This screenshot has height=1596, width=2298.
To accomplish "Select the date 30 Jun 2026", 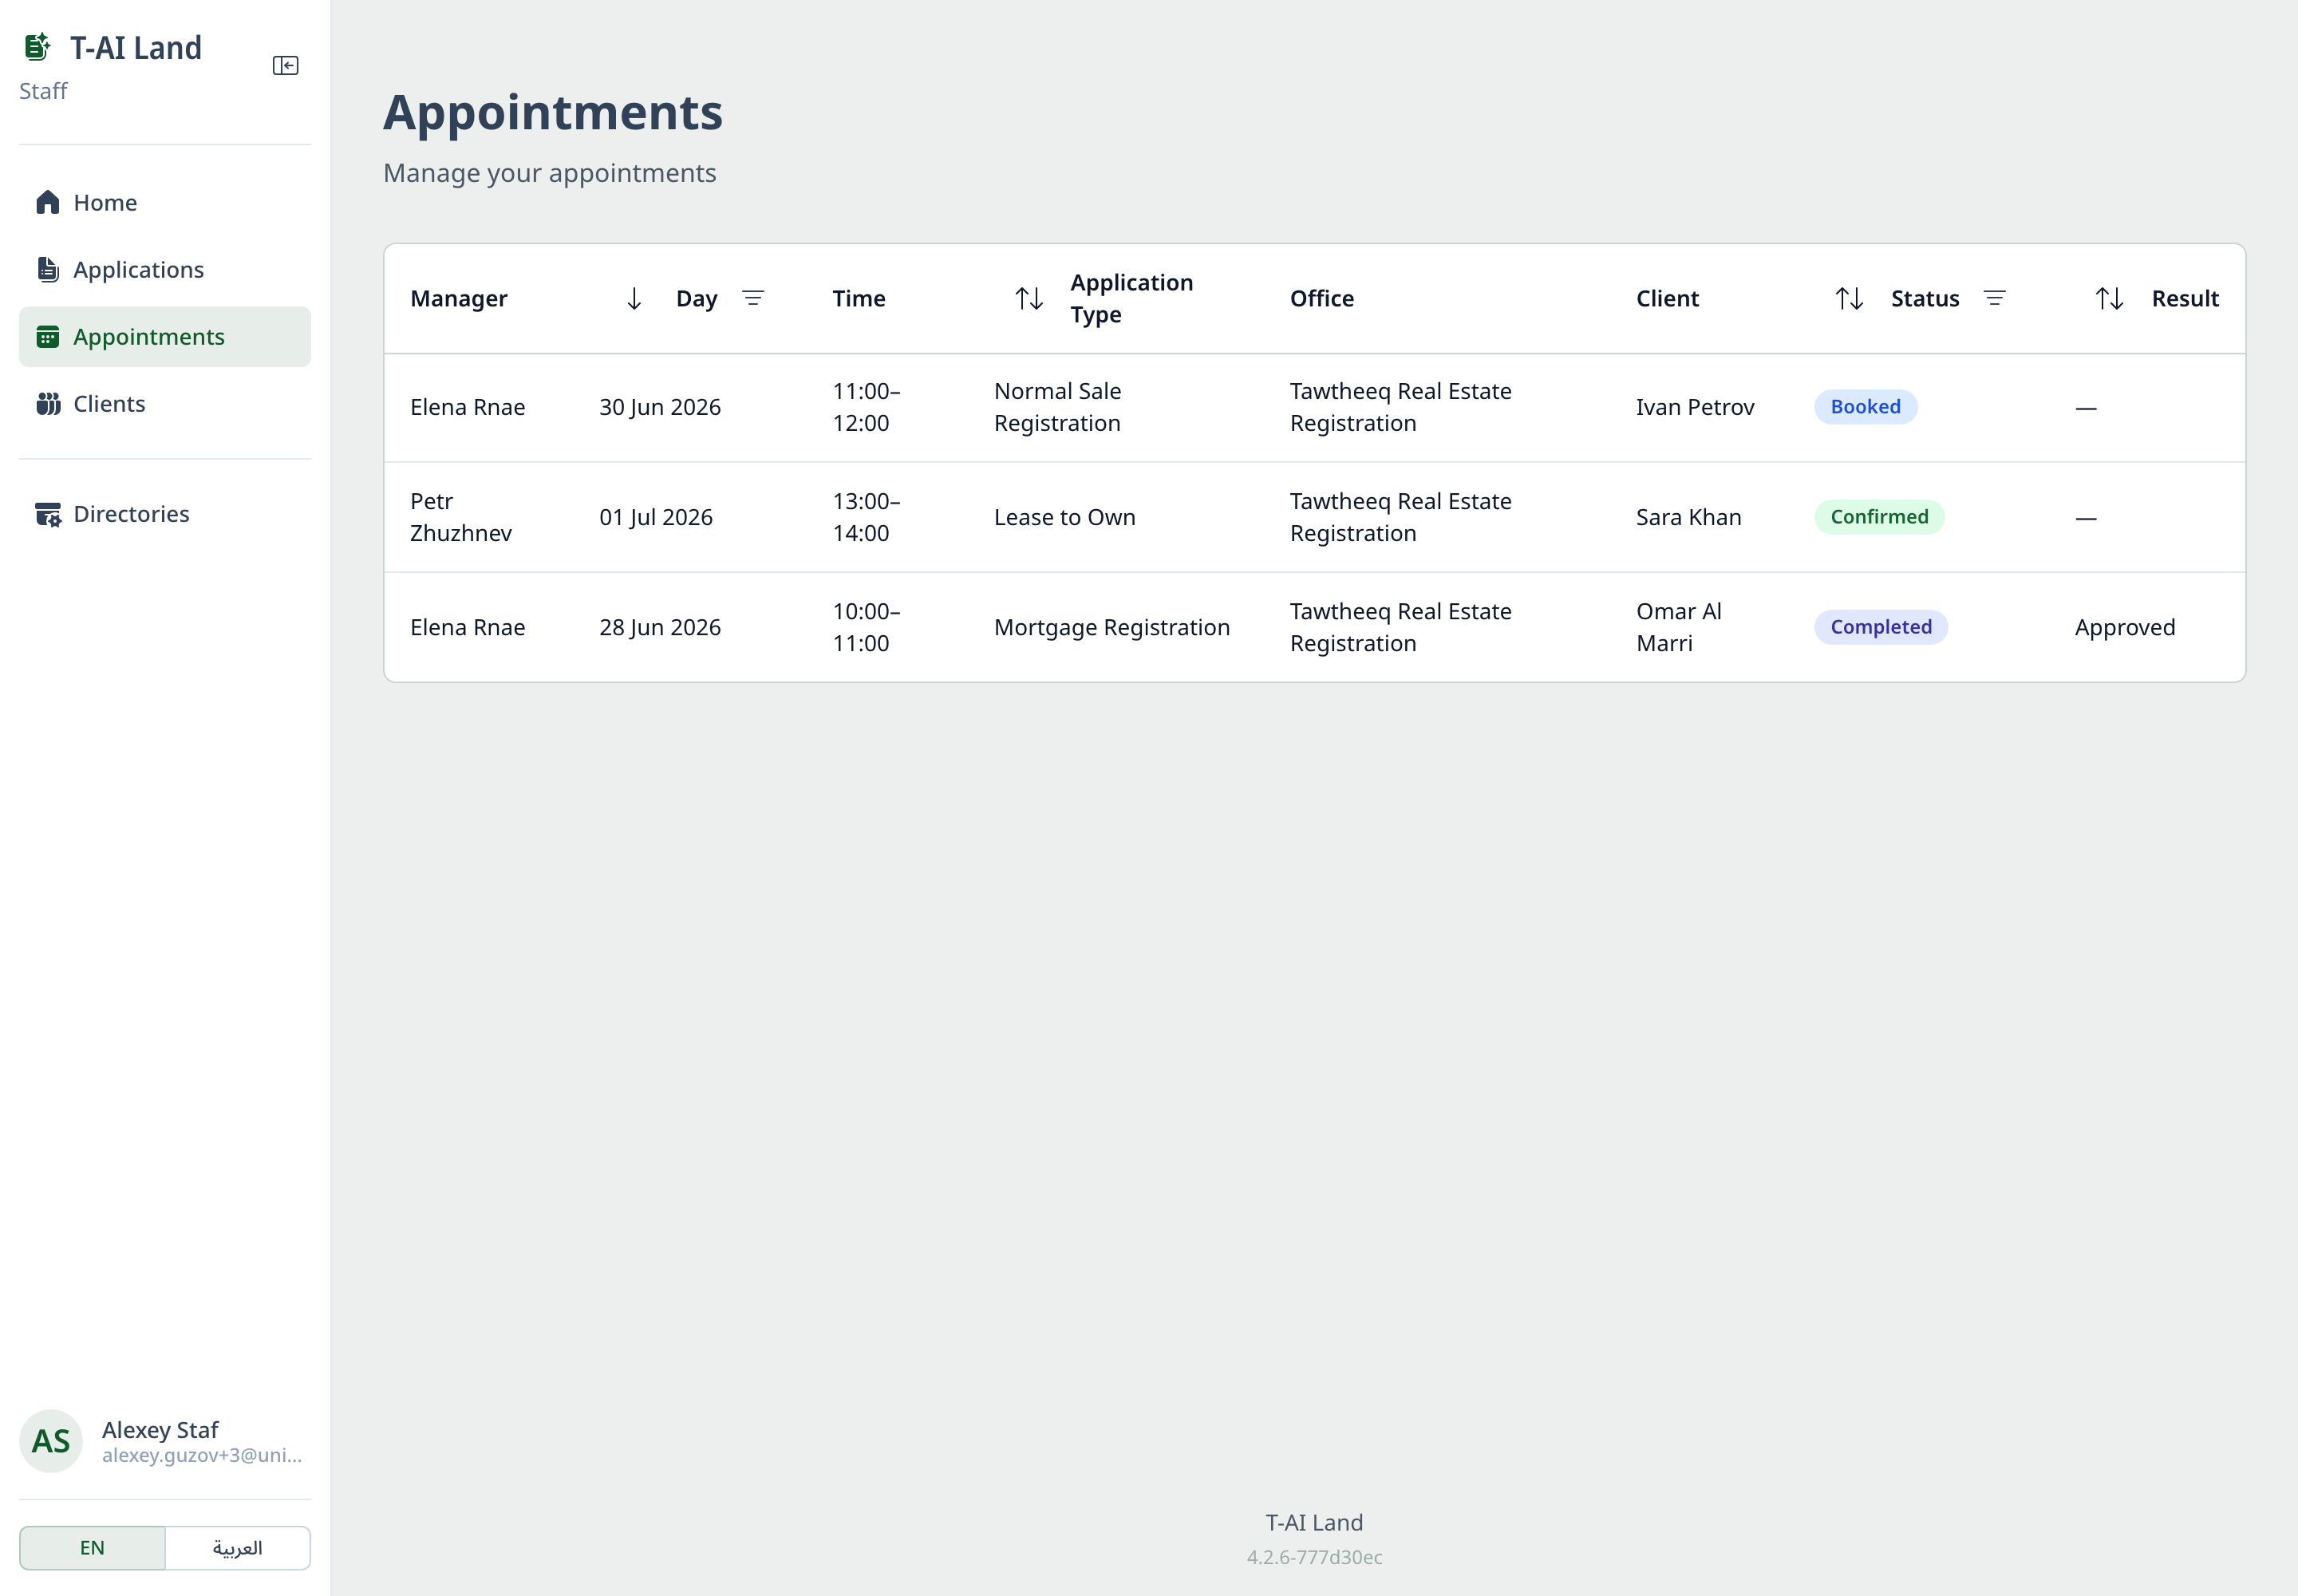I will coord(660,407).
